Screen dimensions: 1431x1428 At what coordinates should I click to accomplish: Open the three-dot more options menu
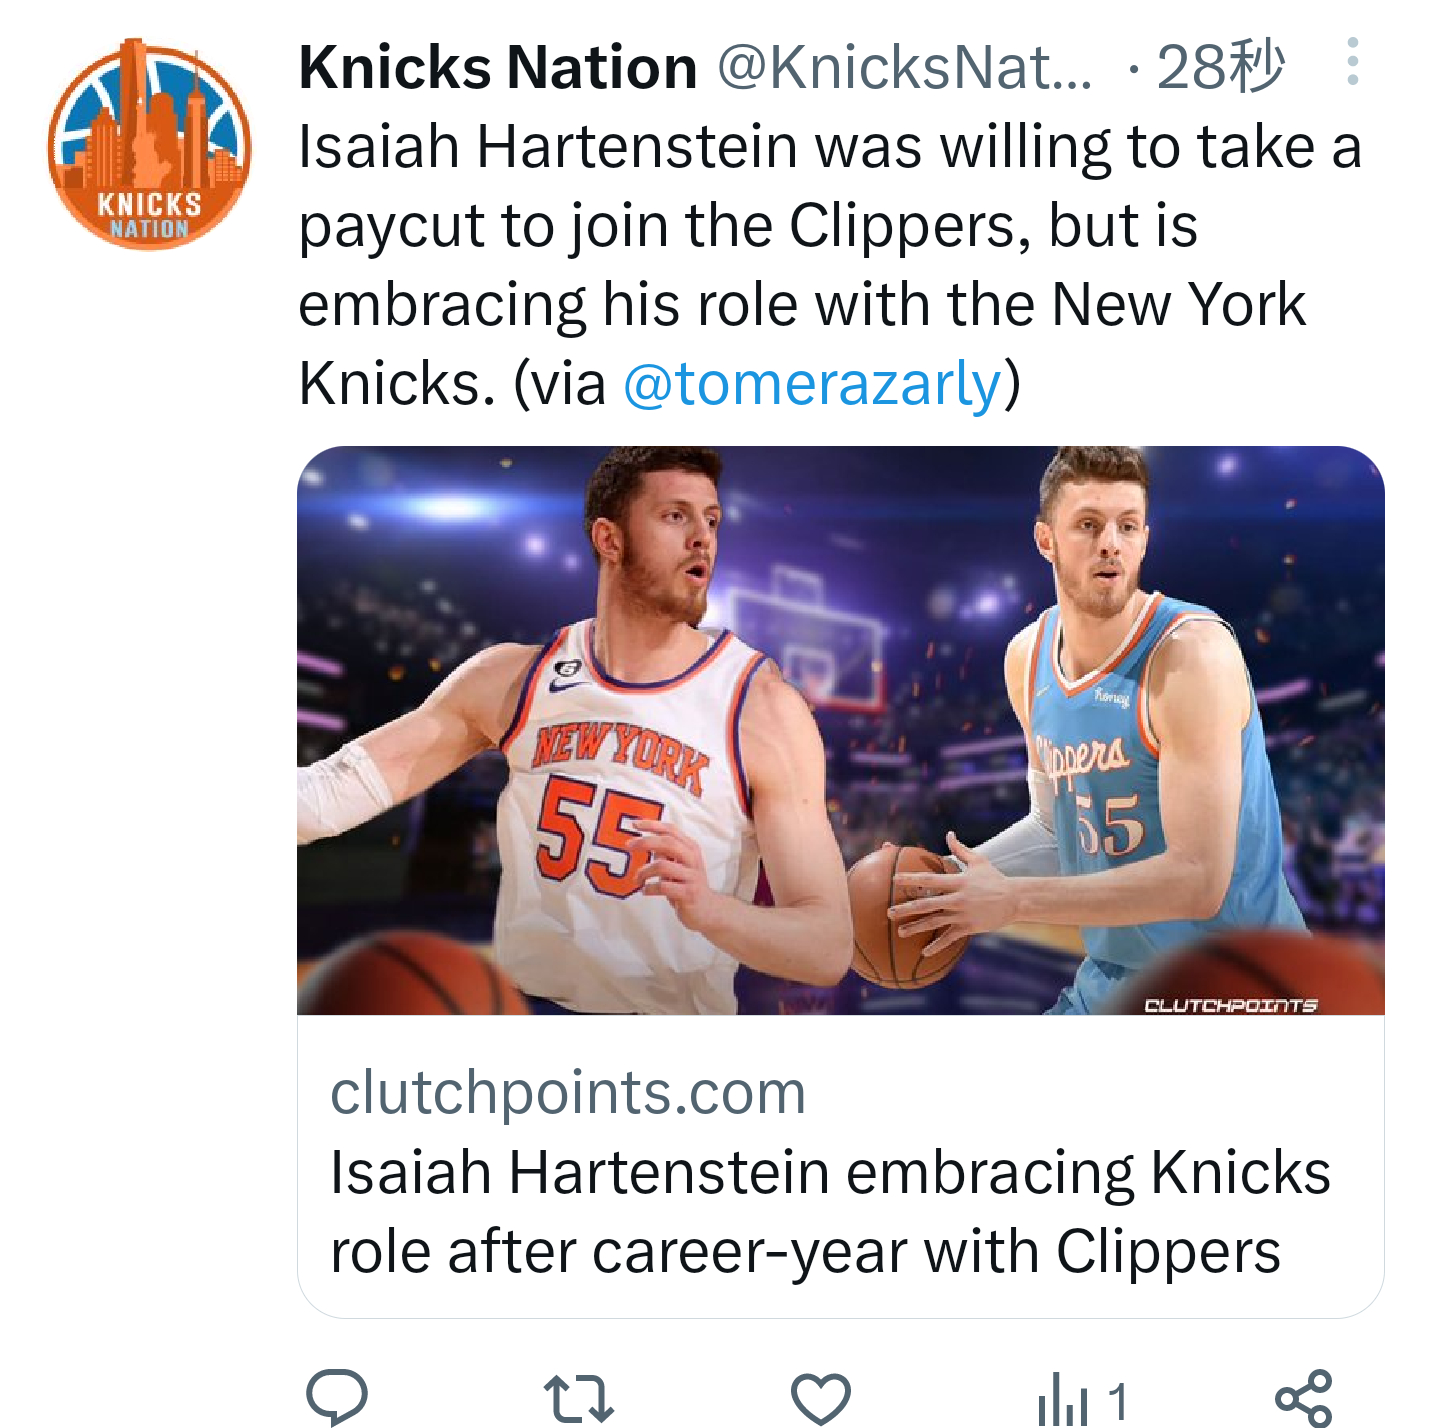(1352, 62)
